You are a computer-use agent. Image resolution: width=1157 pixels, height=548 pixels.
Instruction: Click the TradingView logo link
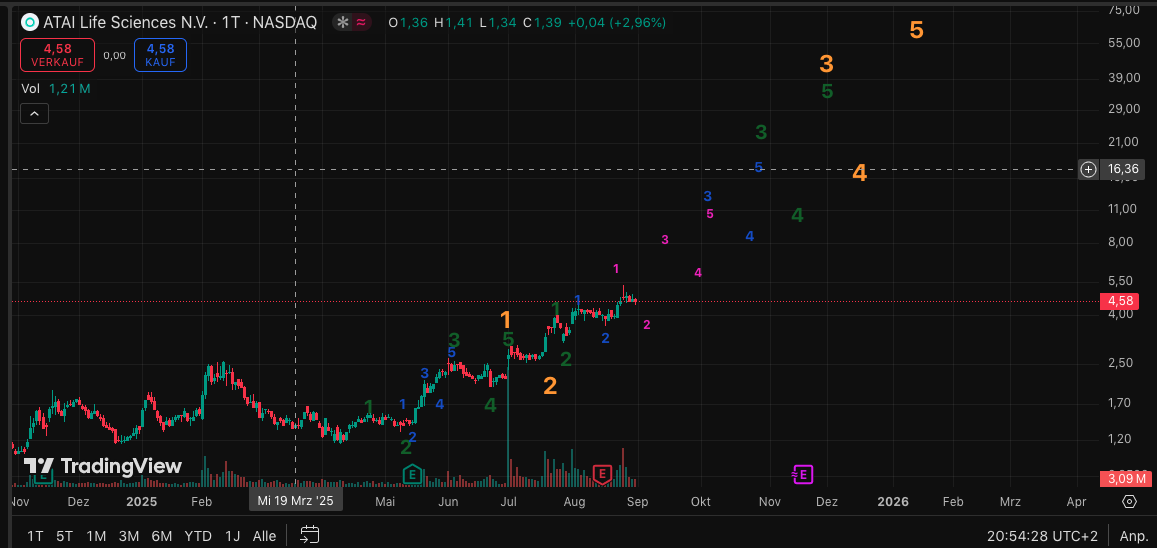click(x=103, y=466)
